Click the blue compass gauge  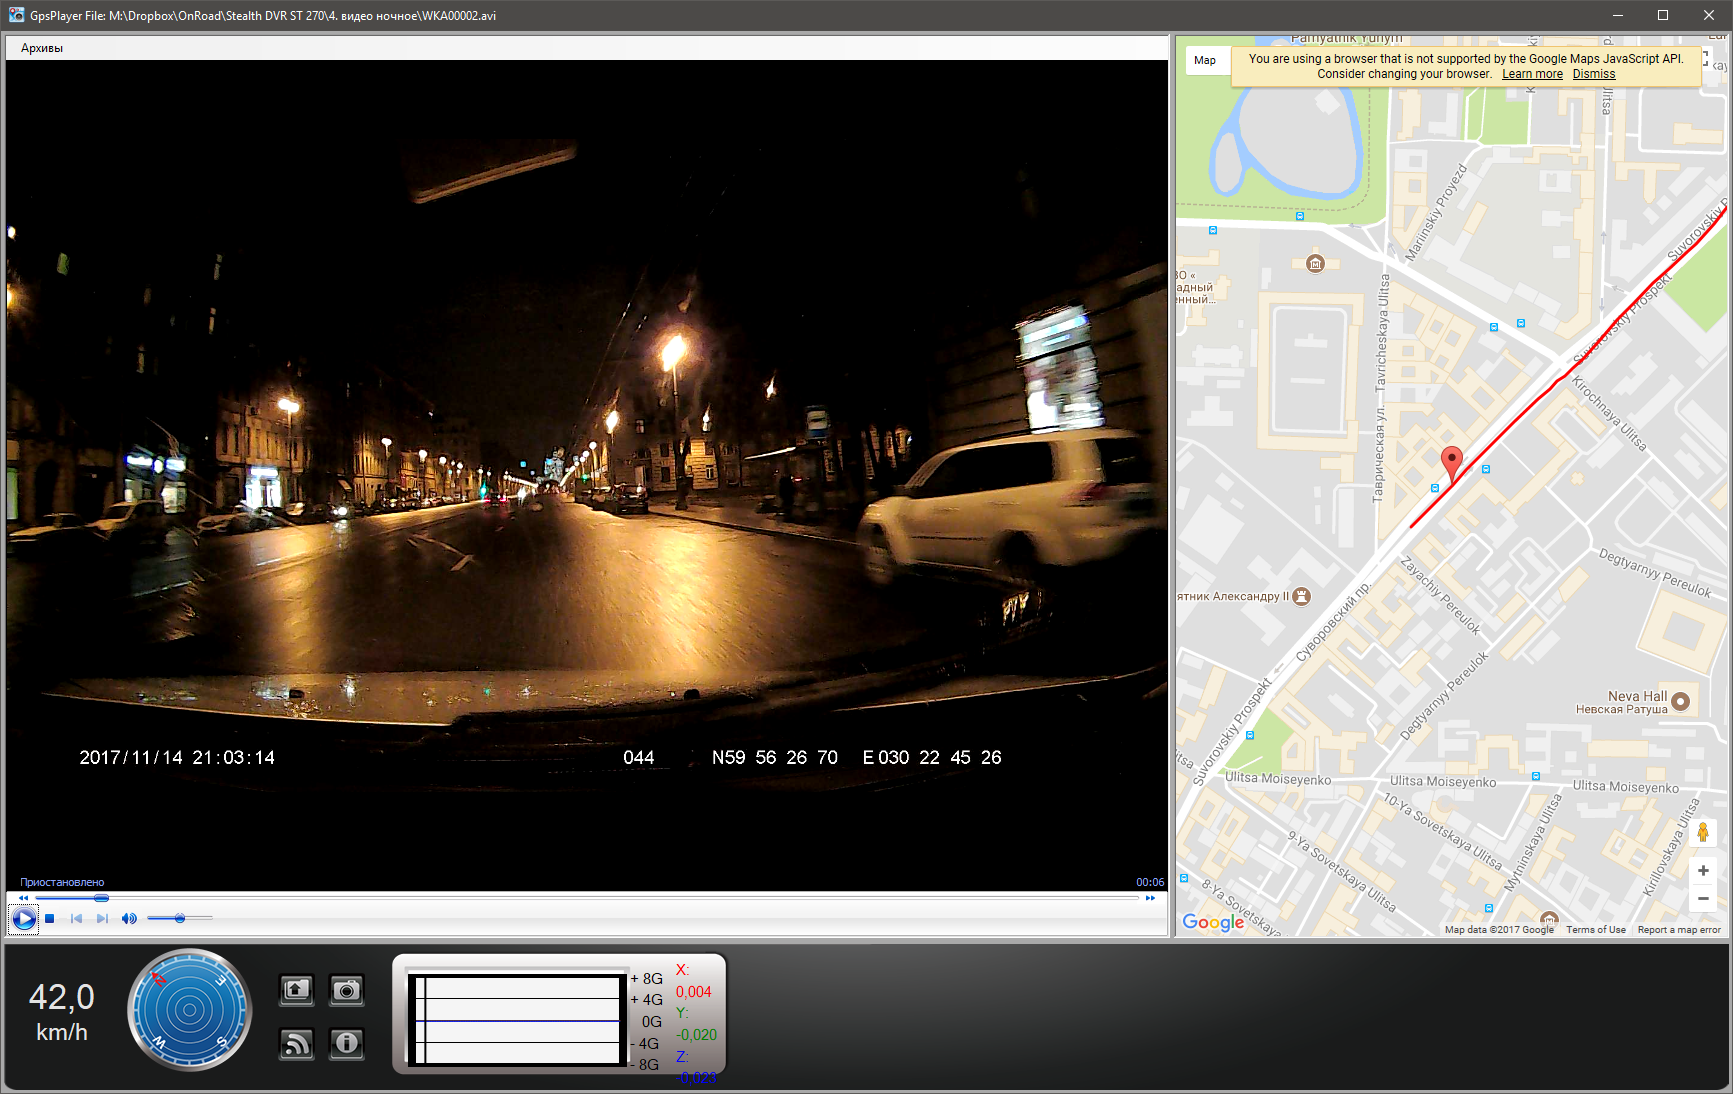click(189, 1010)
